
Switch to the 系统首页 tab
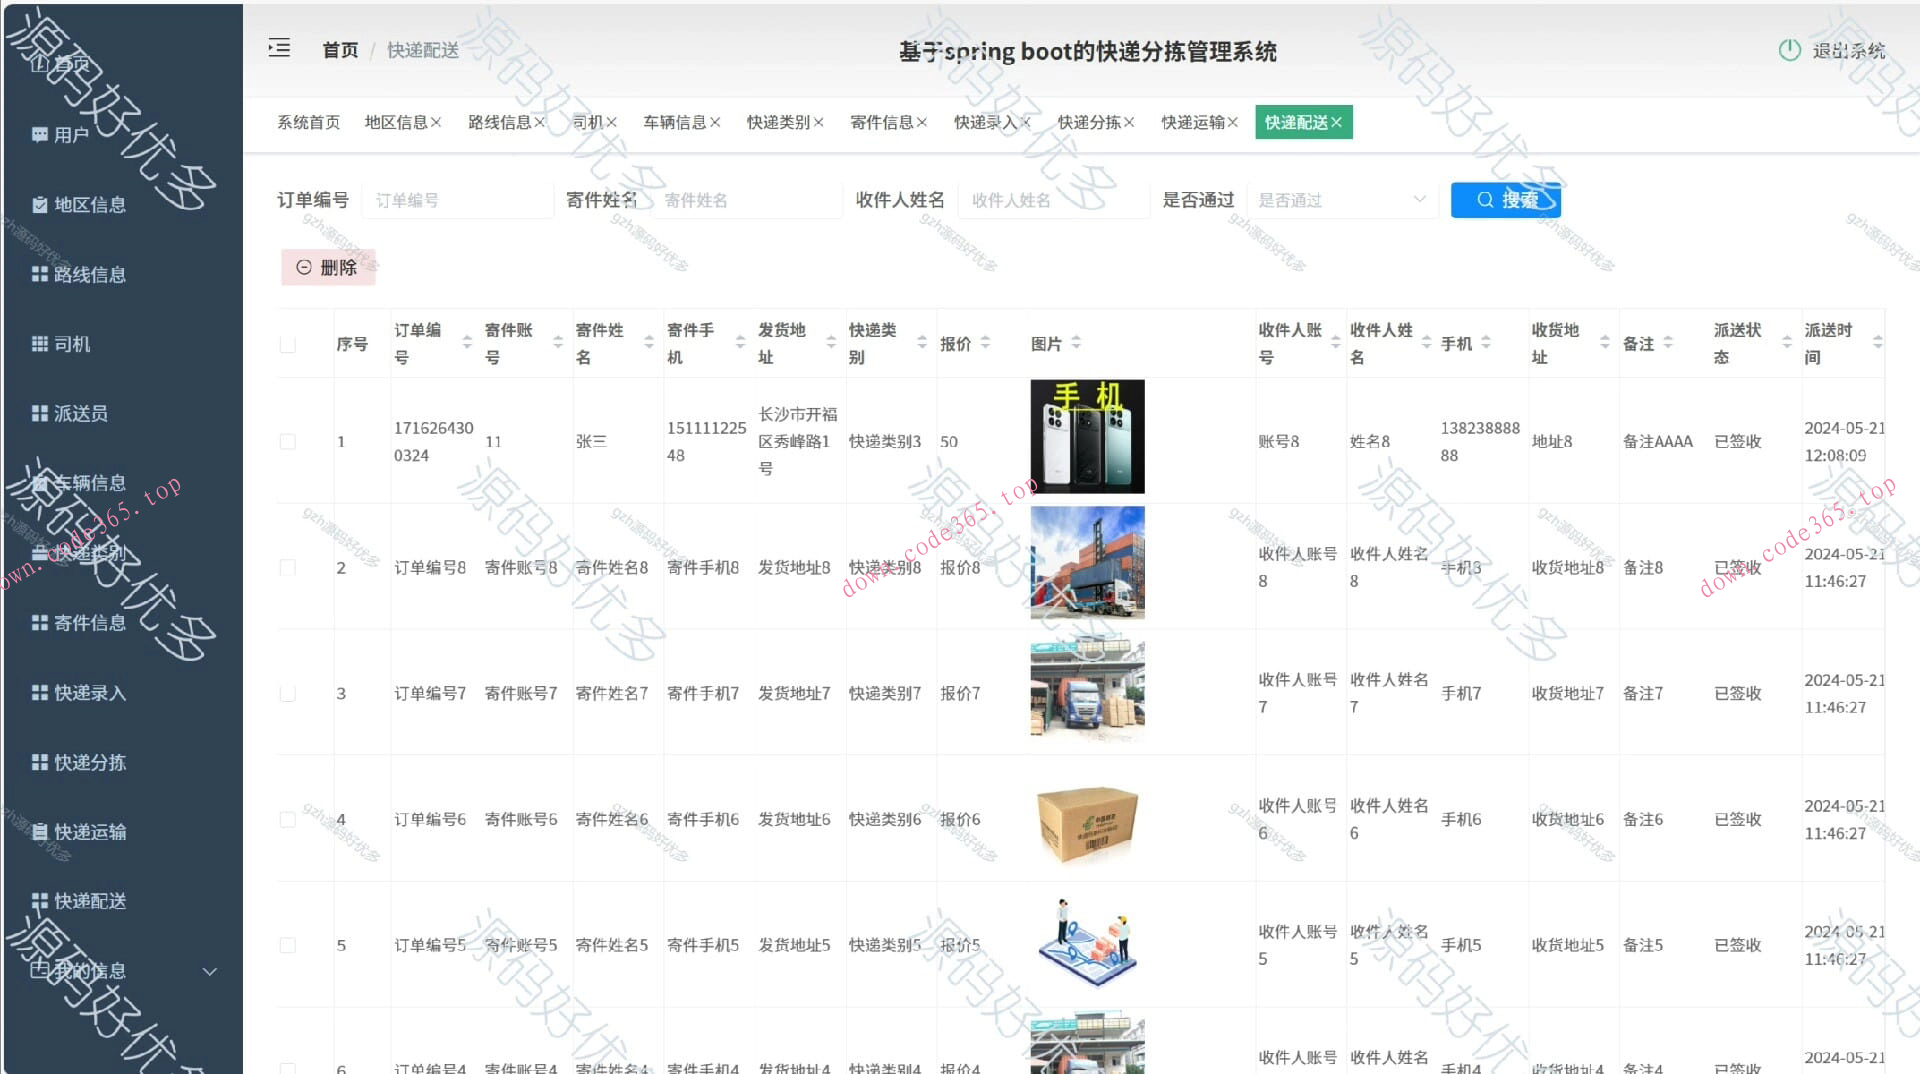coord(307,122)
